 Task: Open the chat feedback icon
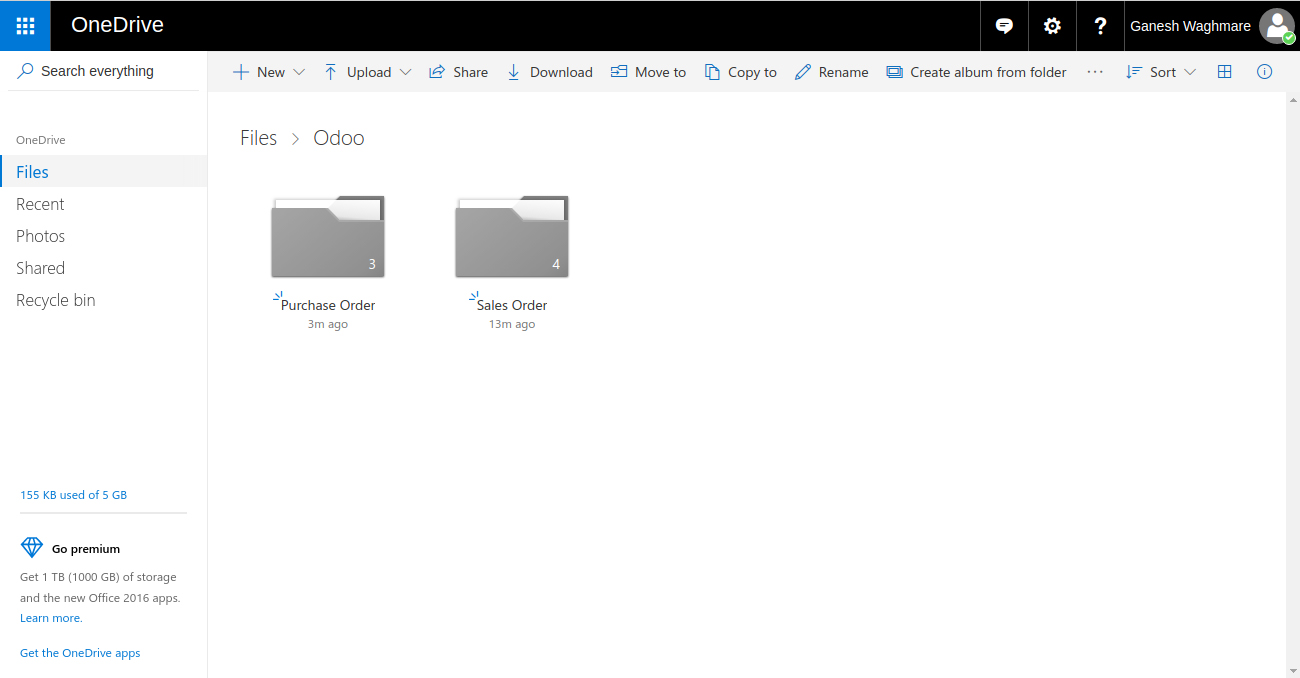coord(1004,26)
